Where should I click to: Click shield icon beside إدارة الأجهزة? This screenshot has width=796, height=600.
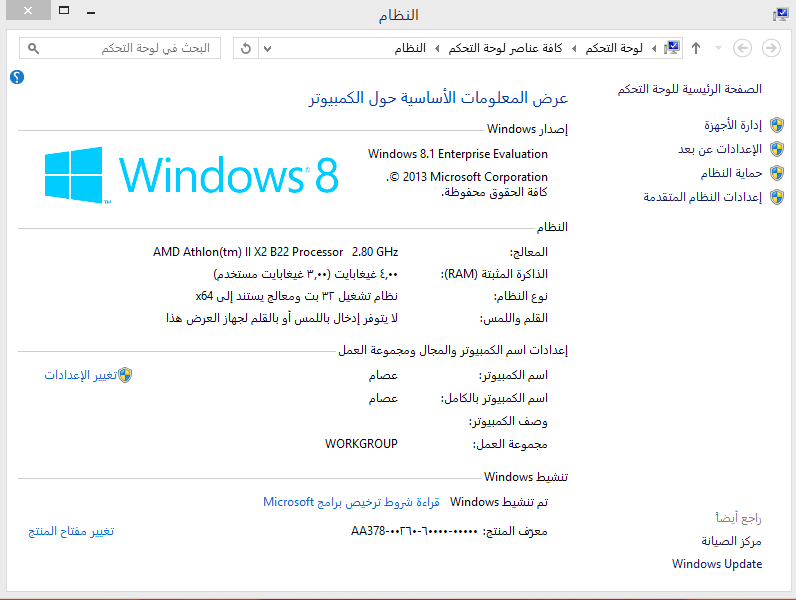[777, 125]
